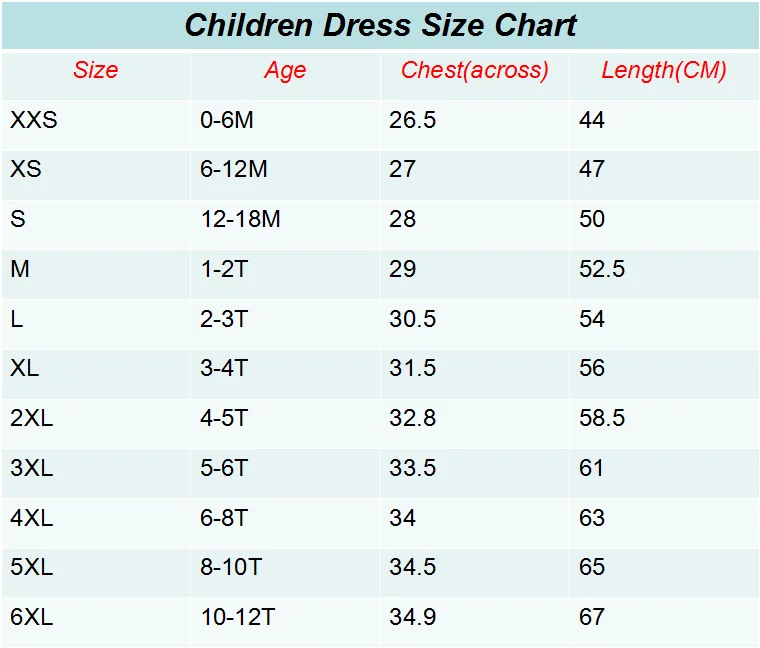Click the Children Dress Size Chart title

(380, 25)
